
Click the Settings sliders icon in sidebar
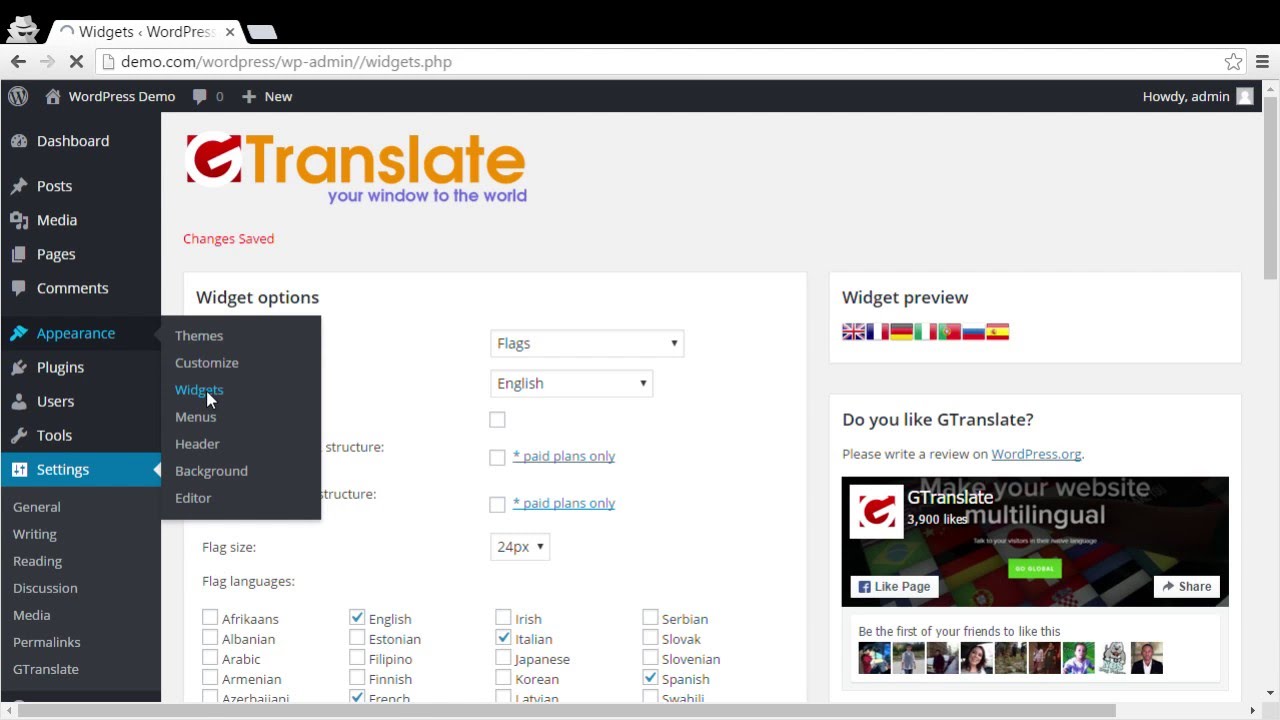19,469
